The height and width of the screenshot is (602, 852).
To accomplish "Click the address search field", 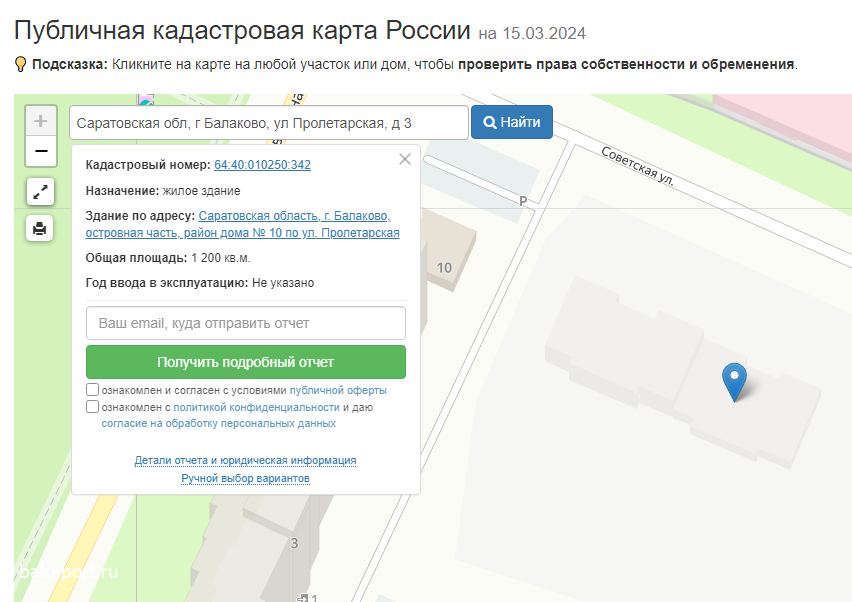I will pyautogui.click(x=268, y=122).
